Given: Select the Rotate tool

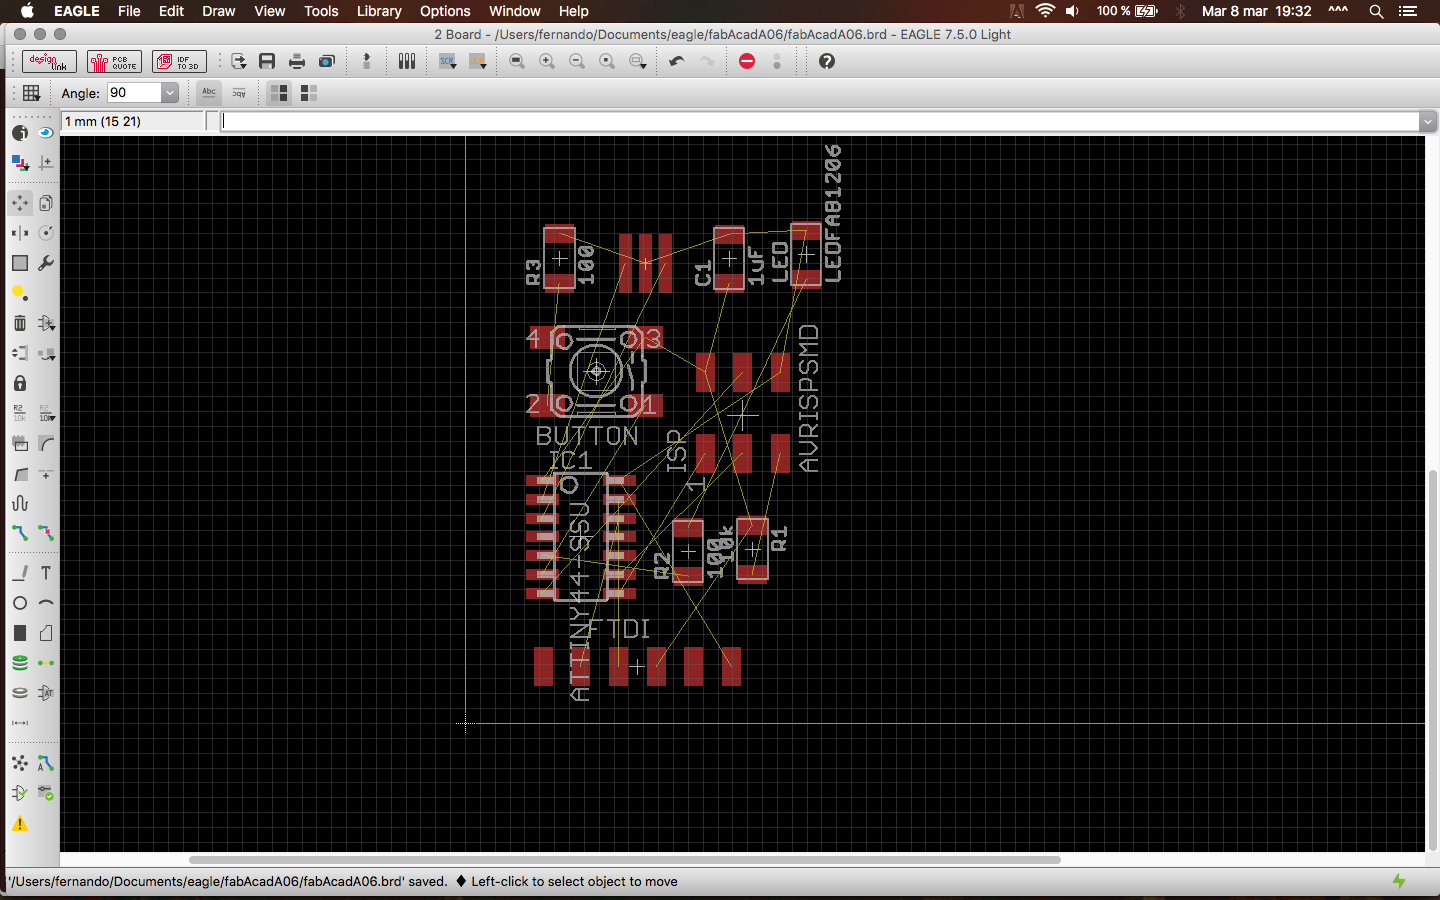Looking at the screenshot, I should click(x=46, y=233).
